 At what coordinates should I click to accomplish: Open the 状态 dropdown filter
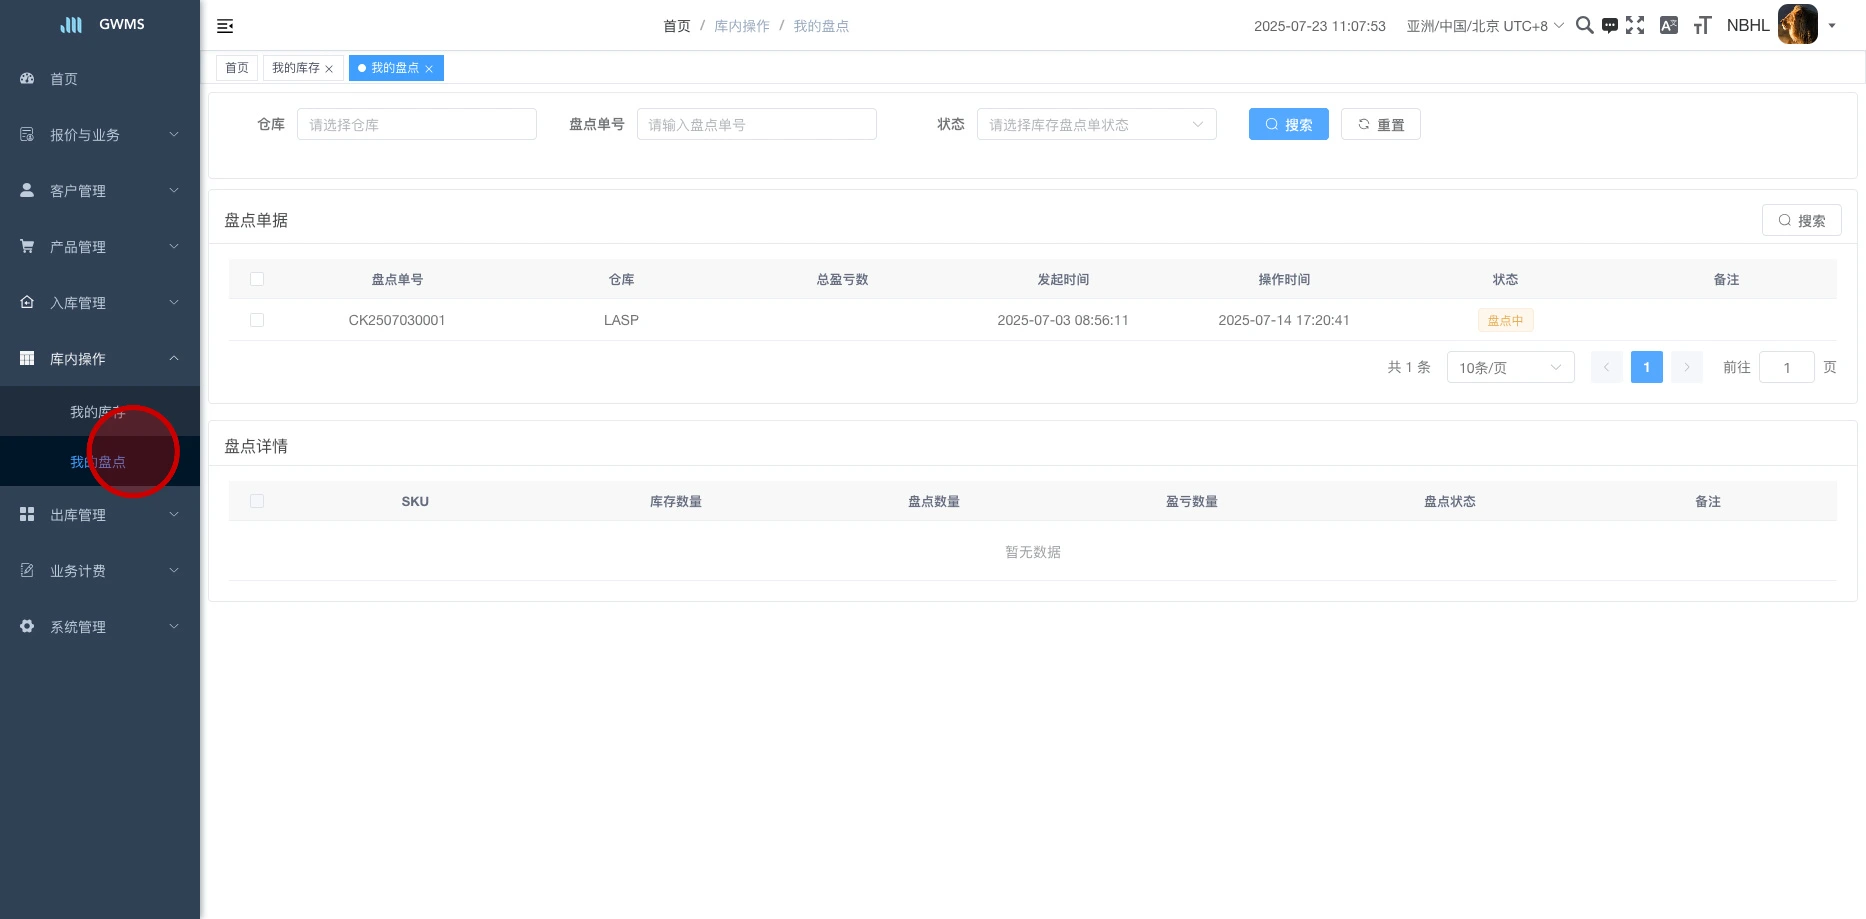point(1096,125)
